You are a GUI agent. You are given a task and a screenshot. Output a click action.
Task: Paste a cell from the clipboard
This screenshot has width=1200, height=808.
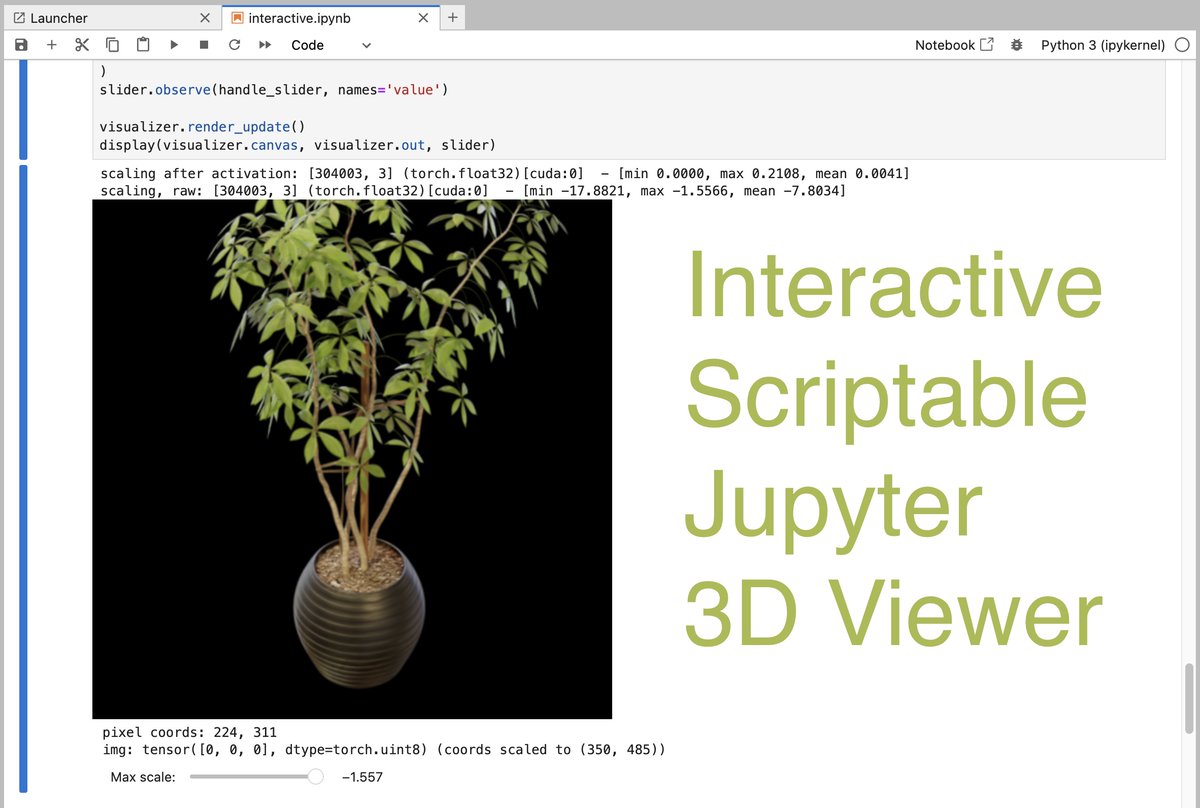click(143, 45)
